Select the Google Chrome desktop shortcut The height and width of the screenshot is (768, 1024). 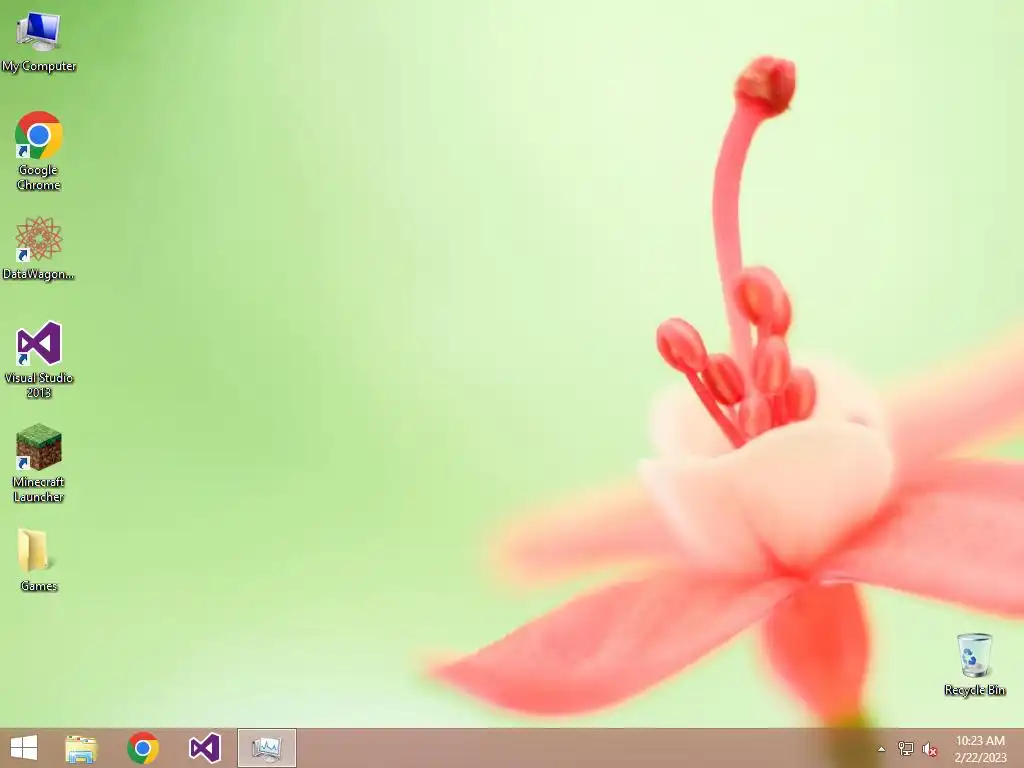tap(39, 151)
